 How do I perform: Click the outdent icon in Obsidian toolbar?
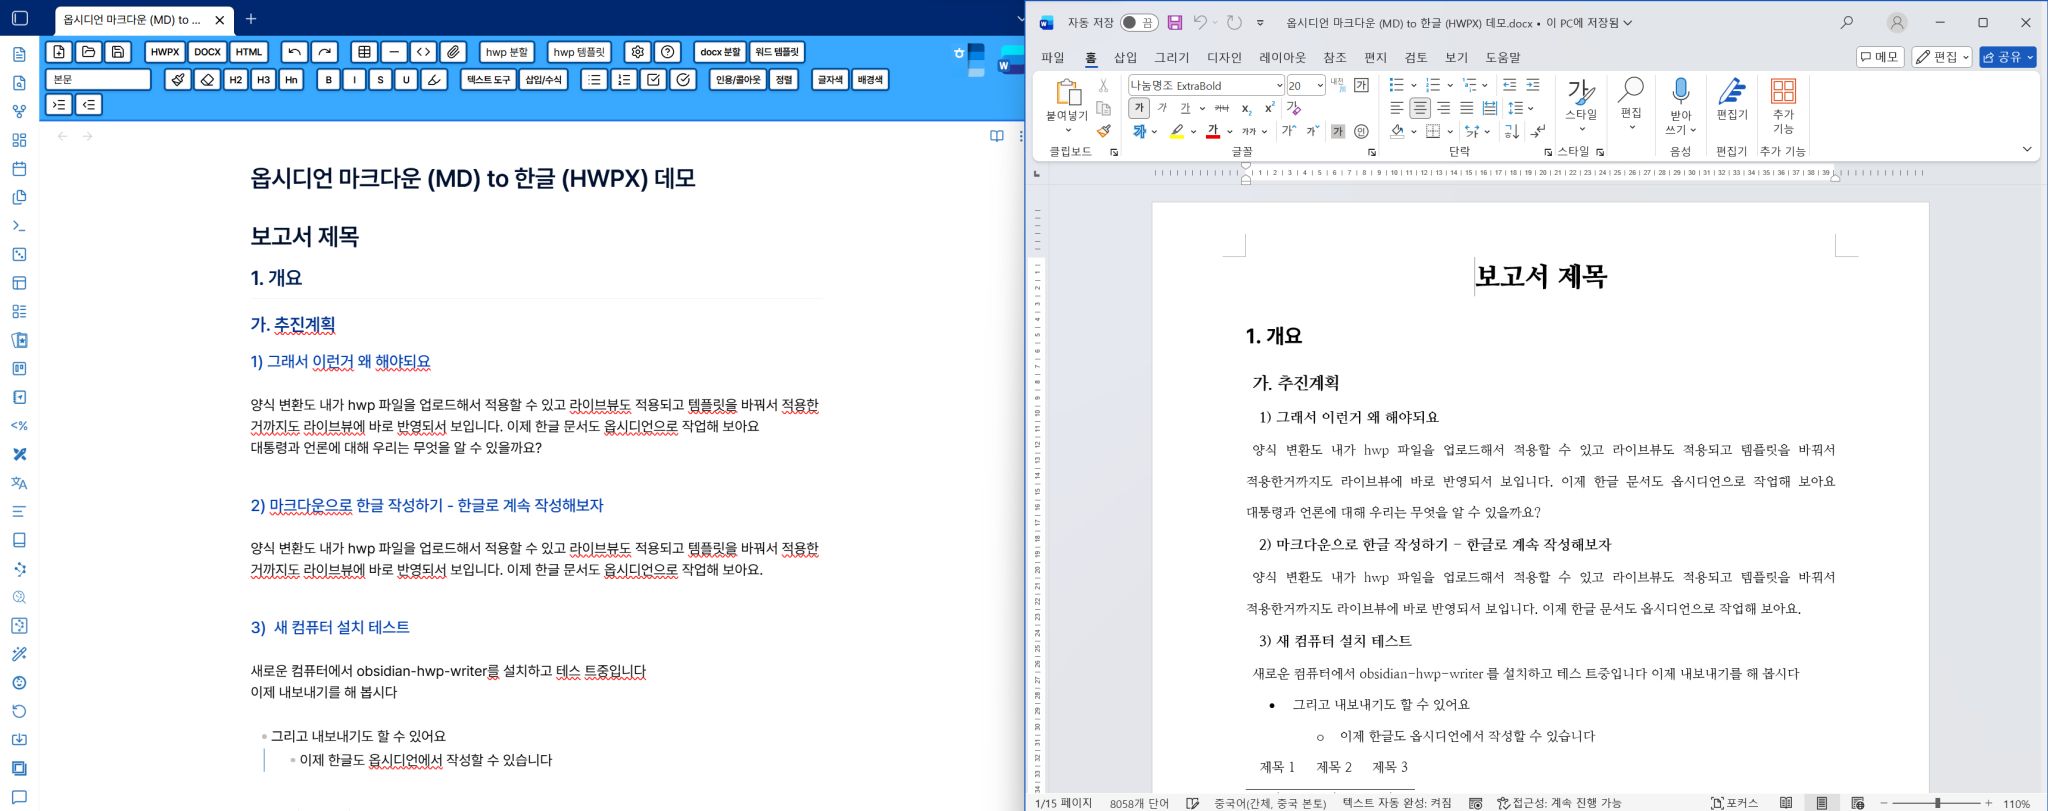coord(89,104)
